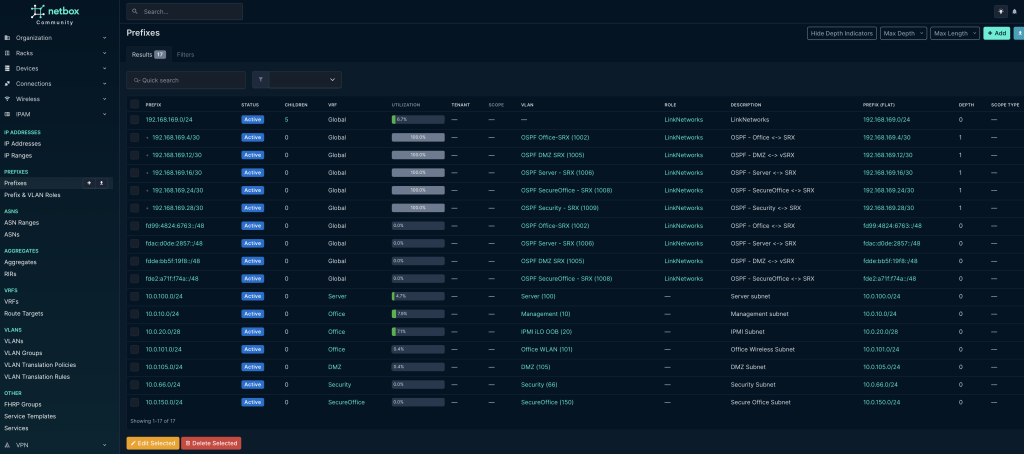1024x454 pixels.
Task: Click the add icon beside Prefixes in sidebar
Action: [87, 183]
